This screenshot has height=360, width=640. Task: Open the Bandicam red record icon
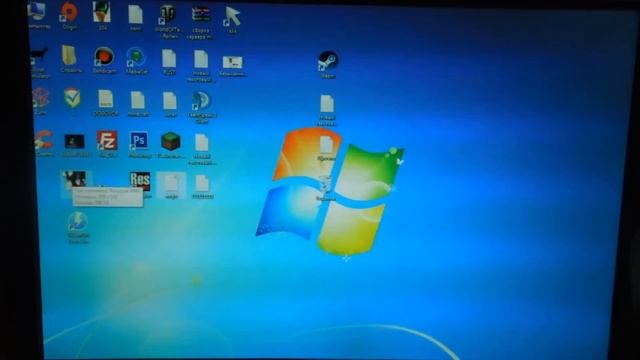[x=104, y=56]
